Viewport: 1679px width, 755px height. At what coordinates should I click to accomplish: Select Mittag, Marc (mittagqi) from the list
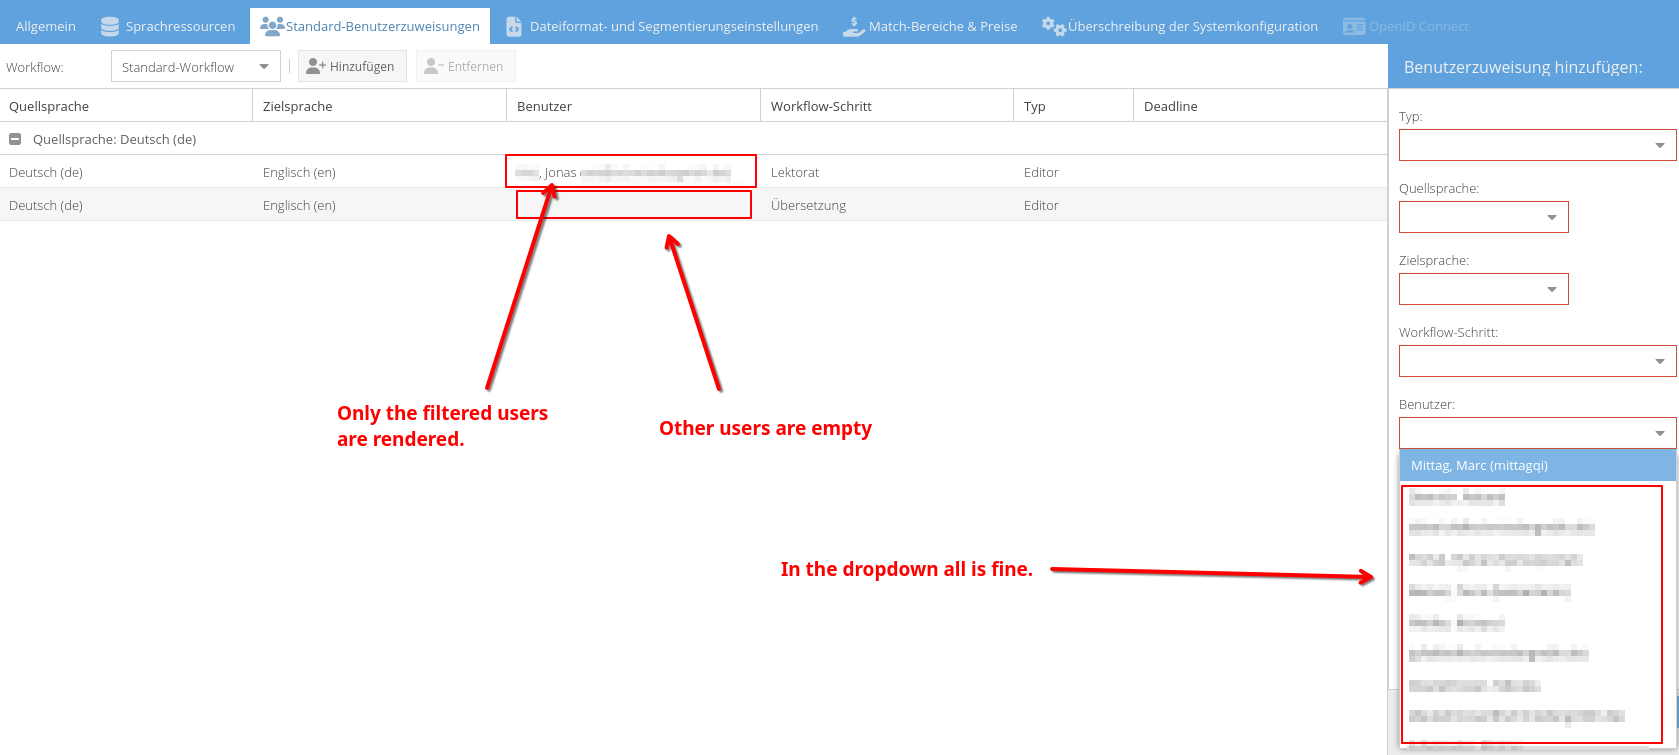[1479, 465]
